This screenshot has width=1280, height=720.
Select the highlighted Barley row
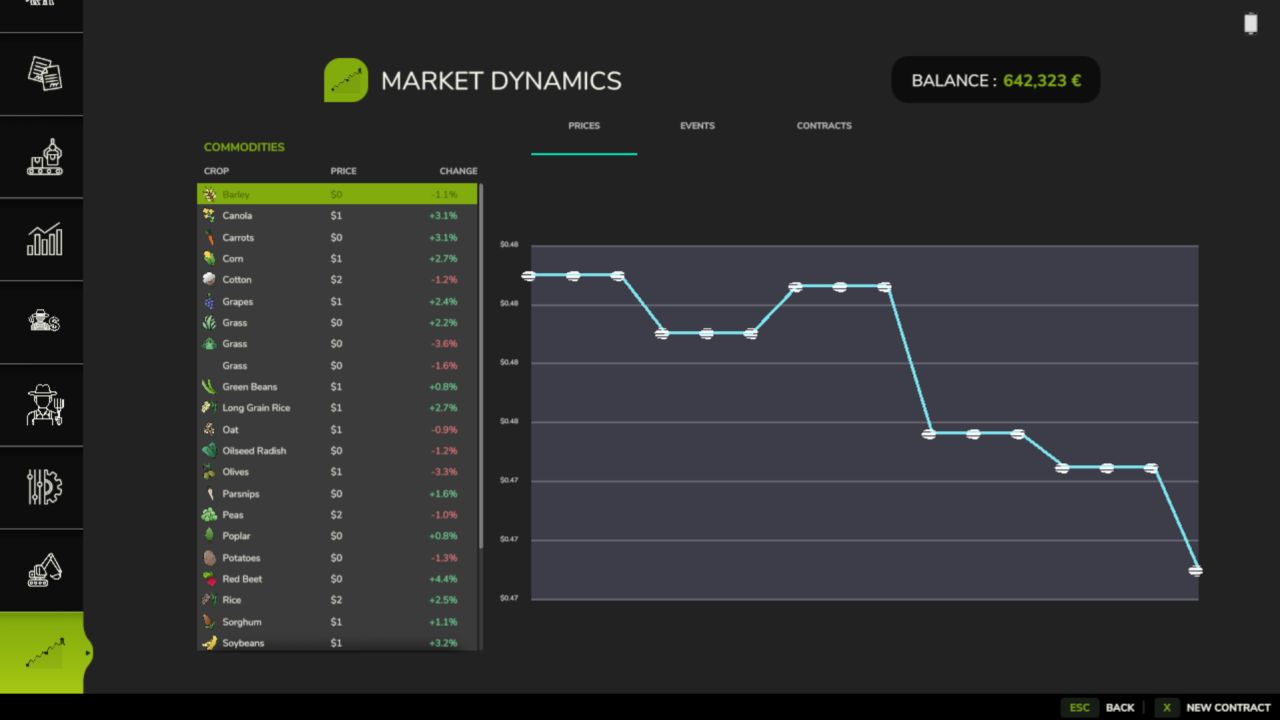pyautogui.click(x=337, y=194)
